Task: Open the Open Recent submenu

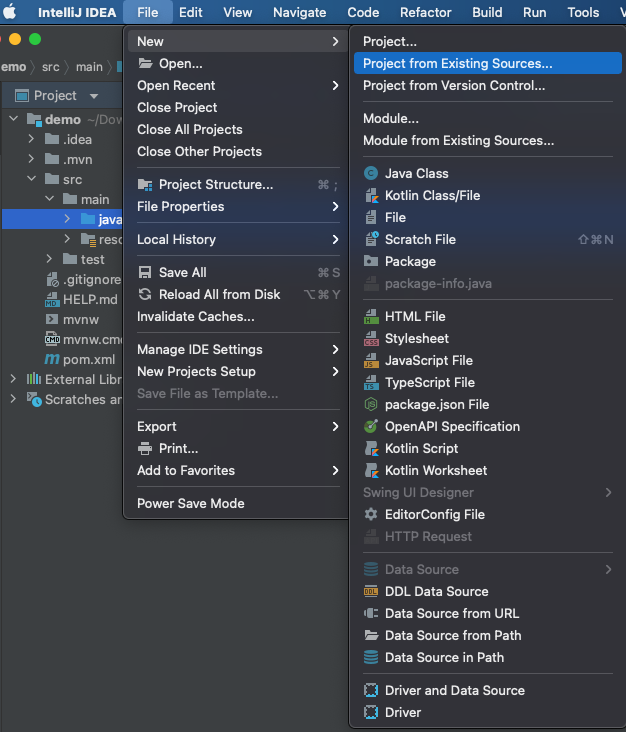Action: pyautogui.click(x=238, y=85)
